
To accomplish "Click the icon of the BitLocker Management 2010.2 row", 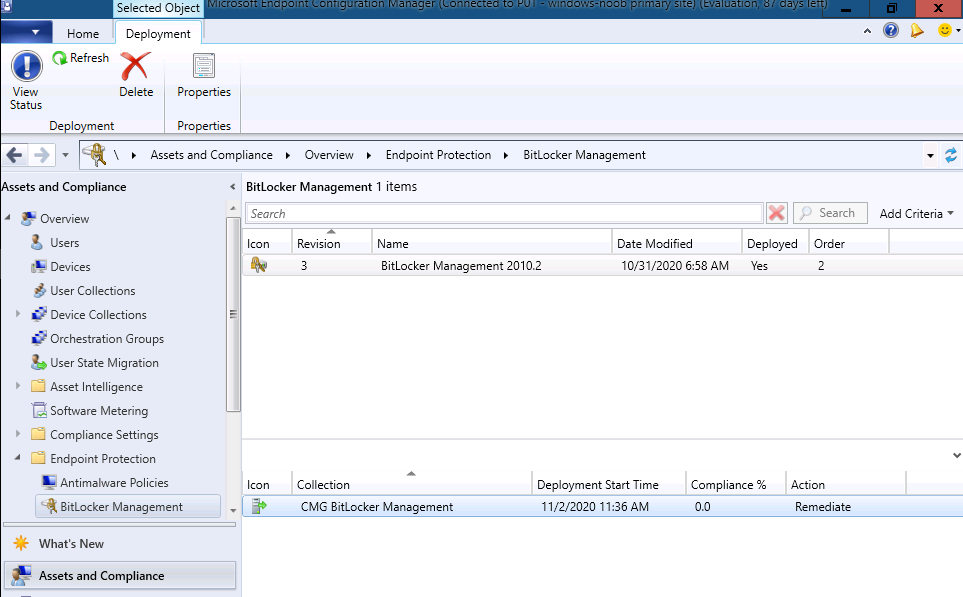I will 259,265.
